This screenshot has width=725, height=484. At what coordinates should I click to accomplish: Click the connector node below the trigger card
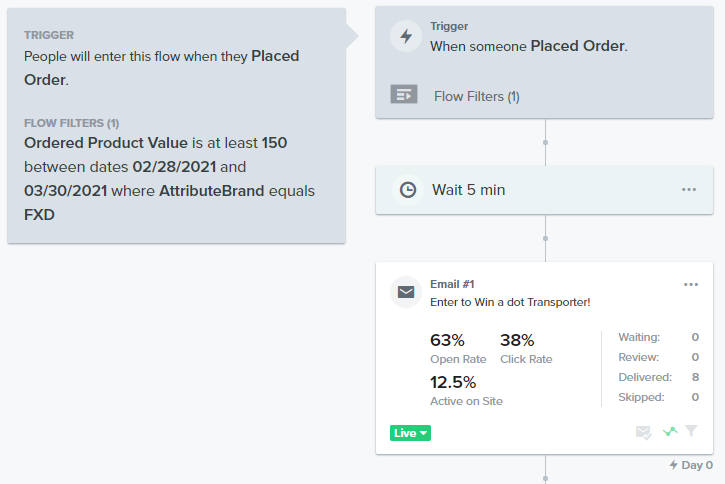tap(545, 142)
